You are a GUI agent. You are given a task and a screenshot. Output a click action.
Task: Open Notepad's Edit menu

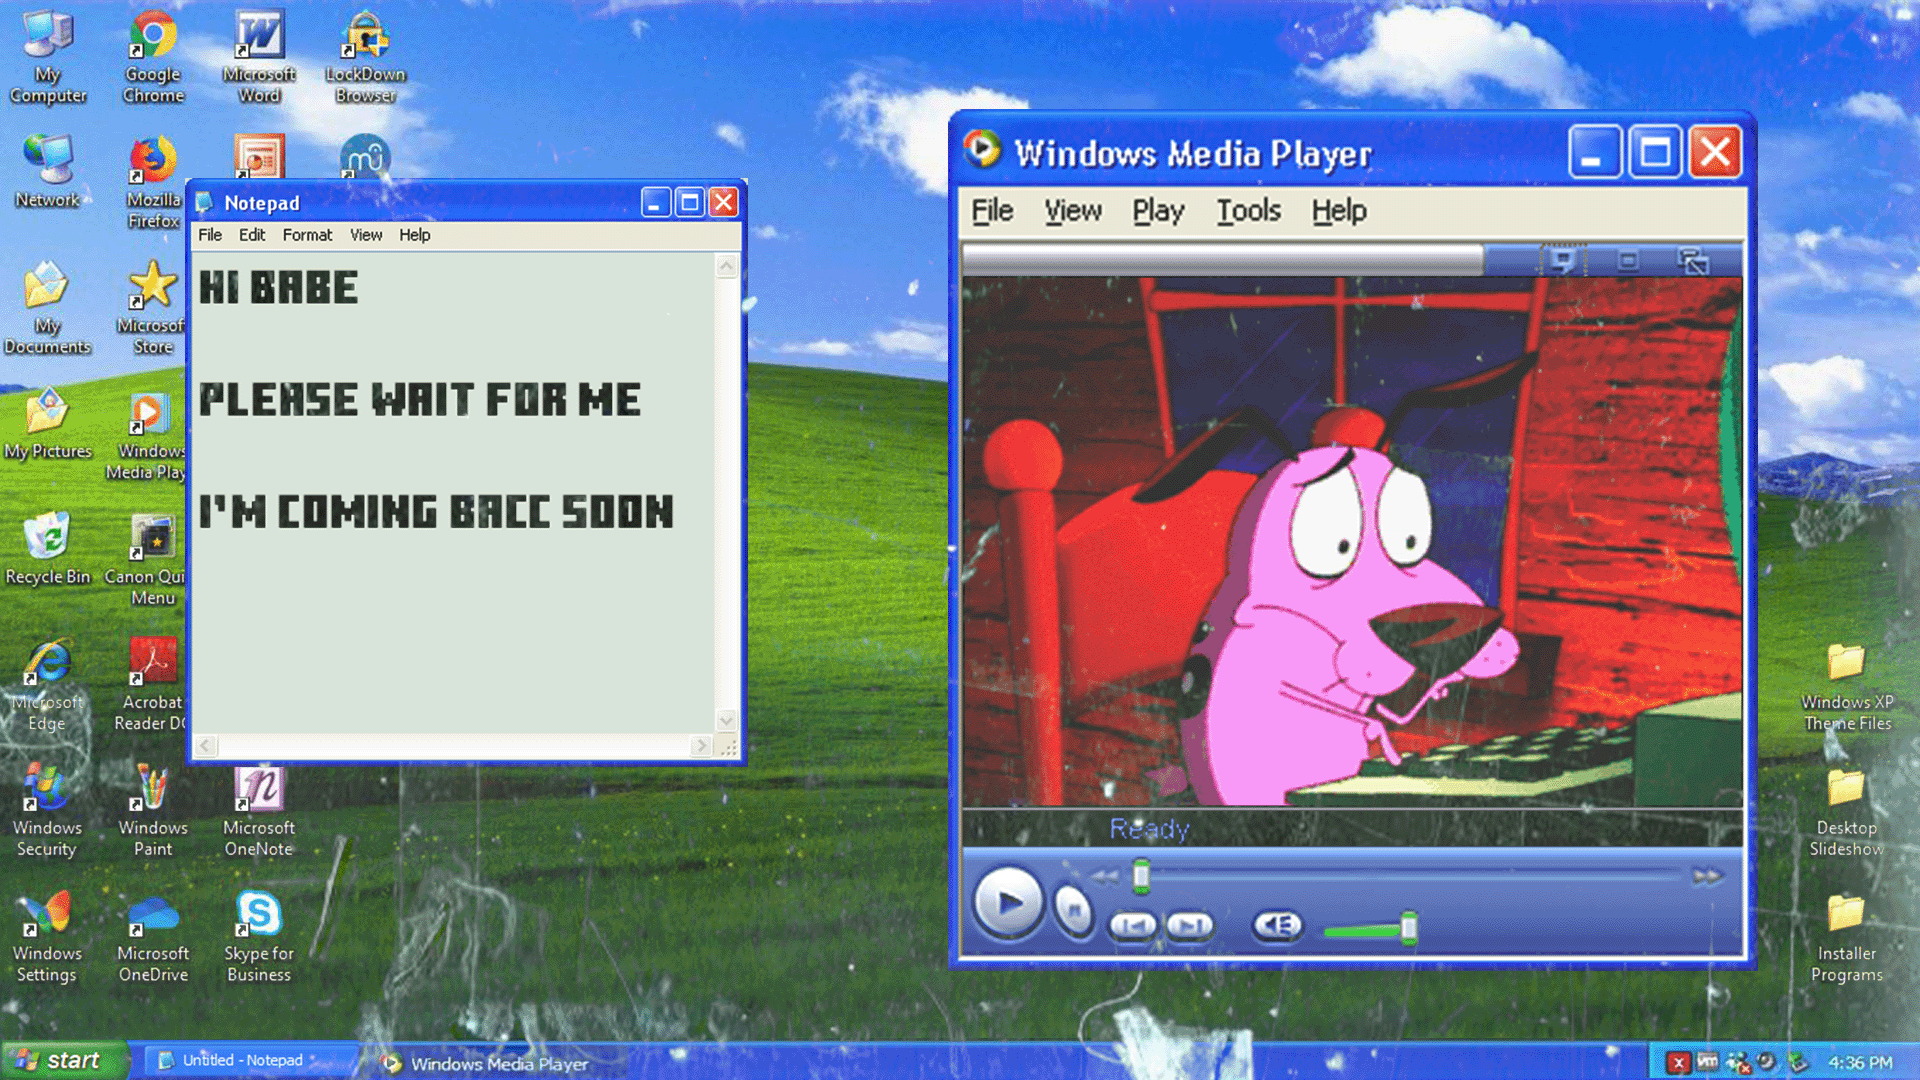252,235
